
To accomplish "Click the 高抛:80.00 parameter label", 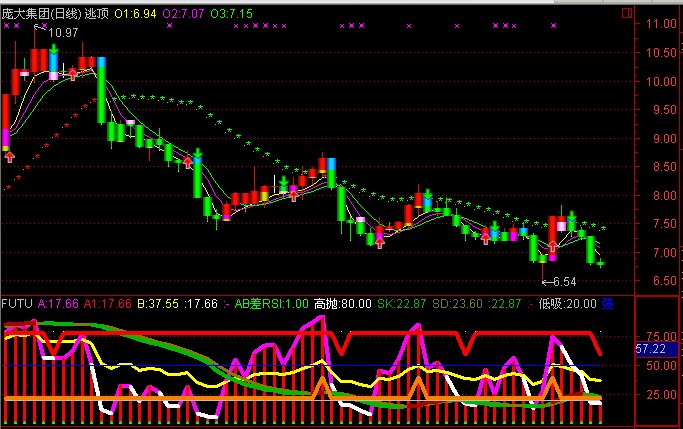I will 342,303.
